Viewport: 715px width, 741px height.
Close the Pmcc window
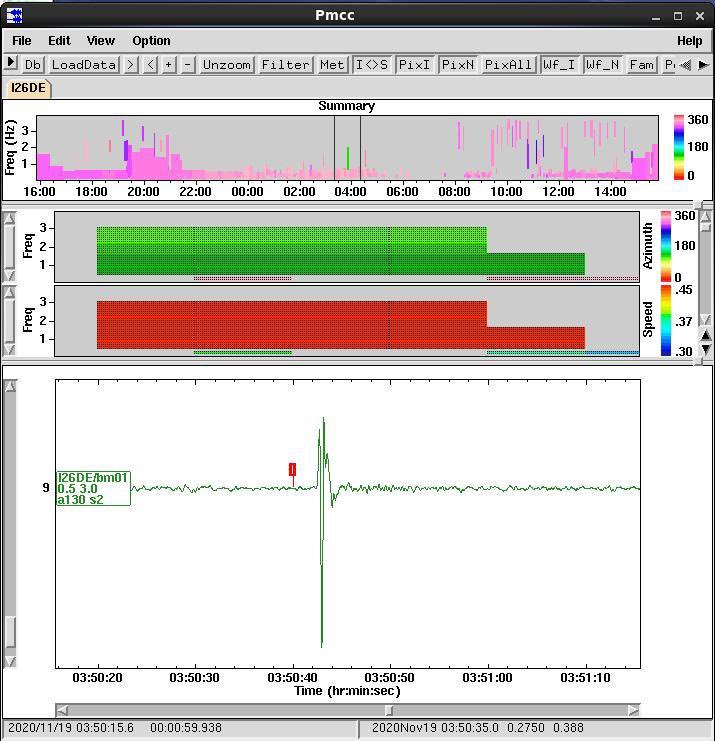(x=700, y=16)
